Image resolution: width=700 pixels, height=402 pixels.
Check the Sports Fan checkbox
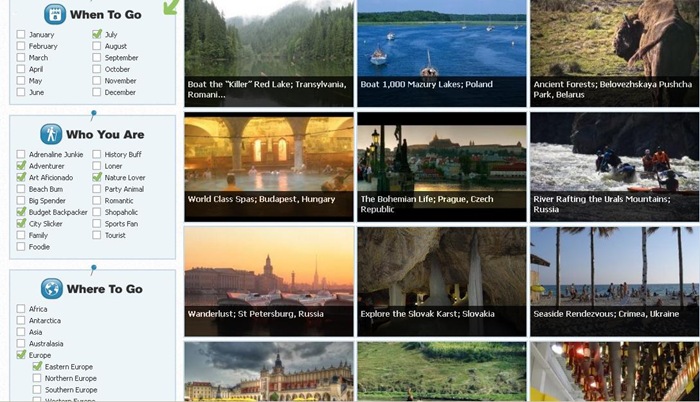click(96, 223)
